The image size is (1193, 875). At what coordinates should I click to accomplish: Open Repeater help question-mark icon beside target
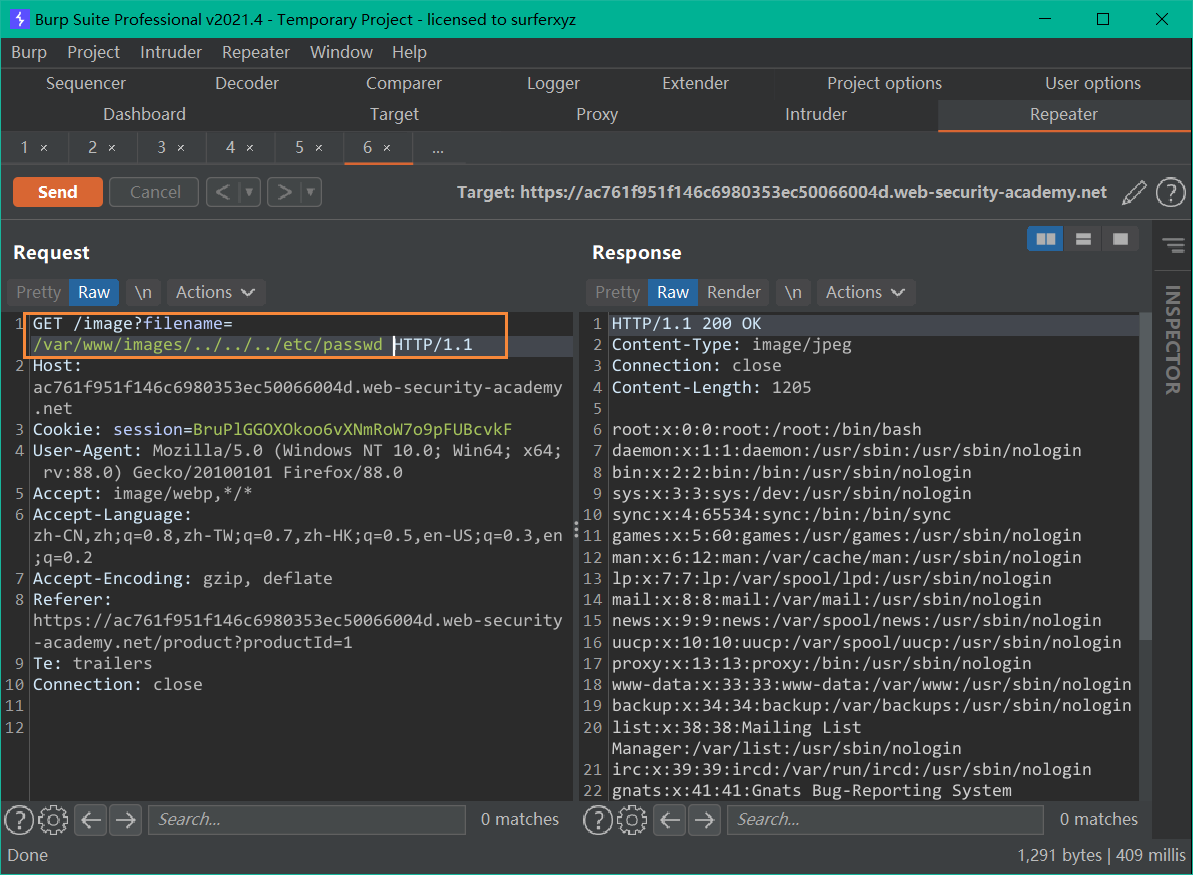pyautogui.click(x=1170, y=192)
